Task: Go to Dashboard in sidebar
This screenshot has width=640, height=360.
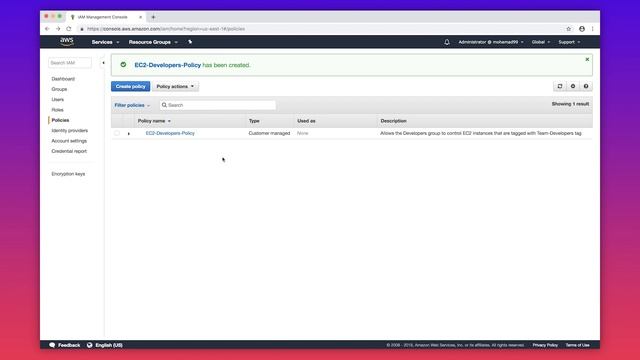Action: click(x=63, y=79)
